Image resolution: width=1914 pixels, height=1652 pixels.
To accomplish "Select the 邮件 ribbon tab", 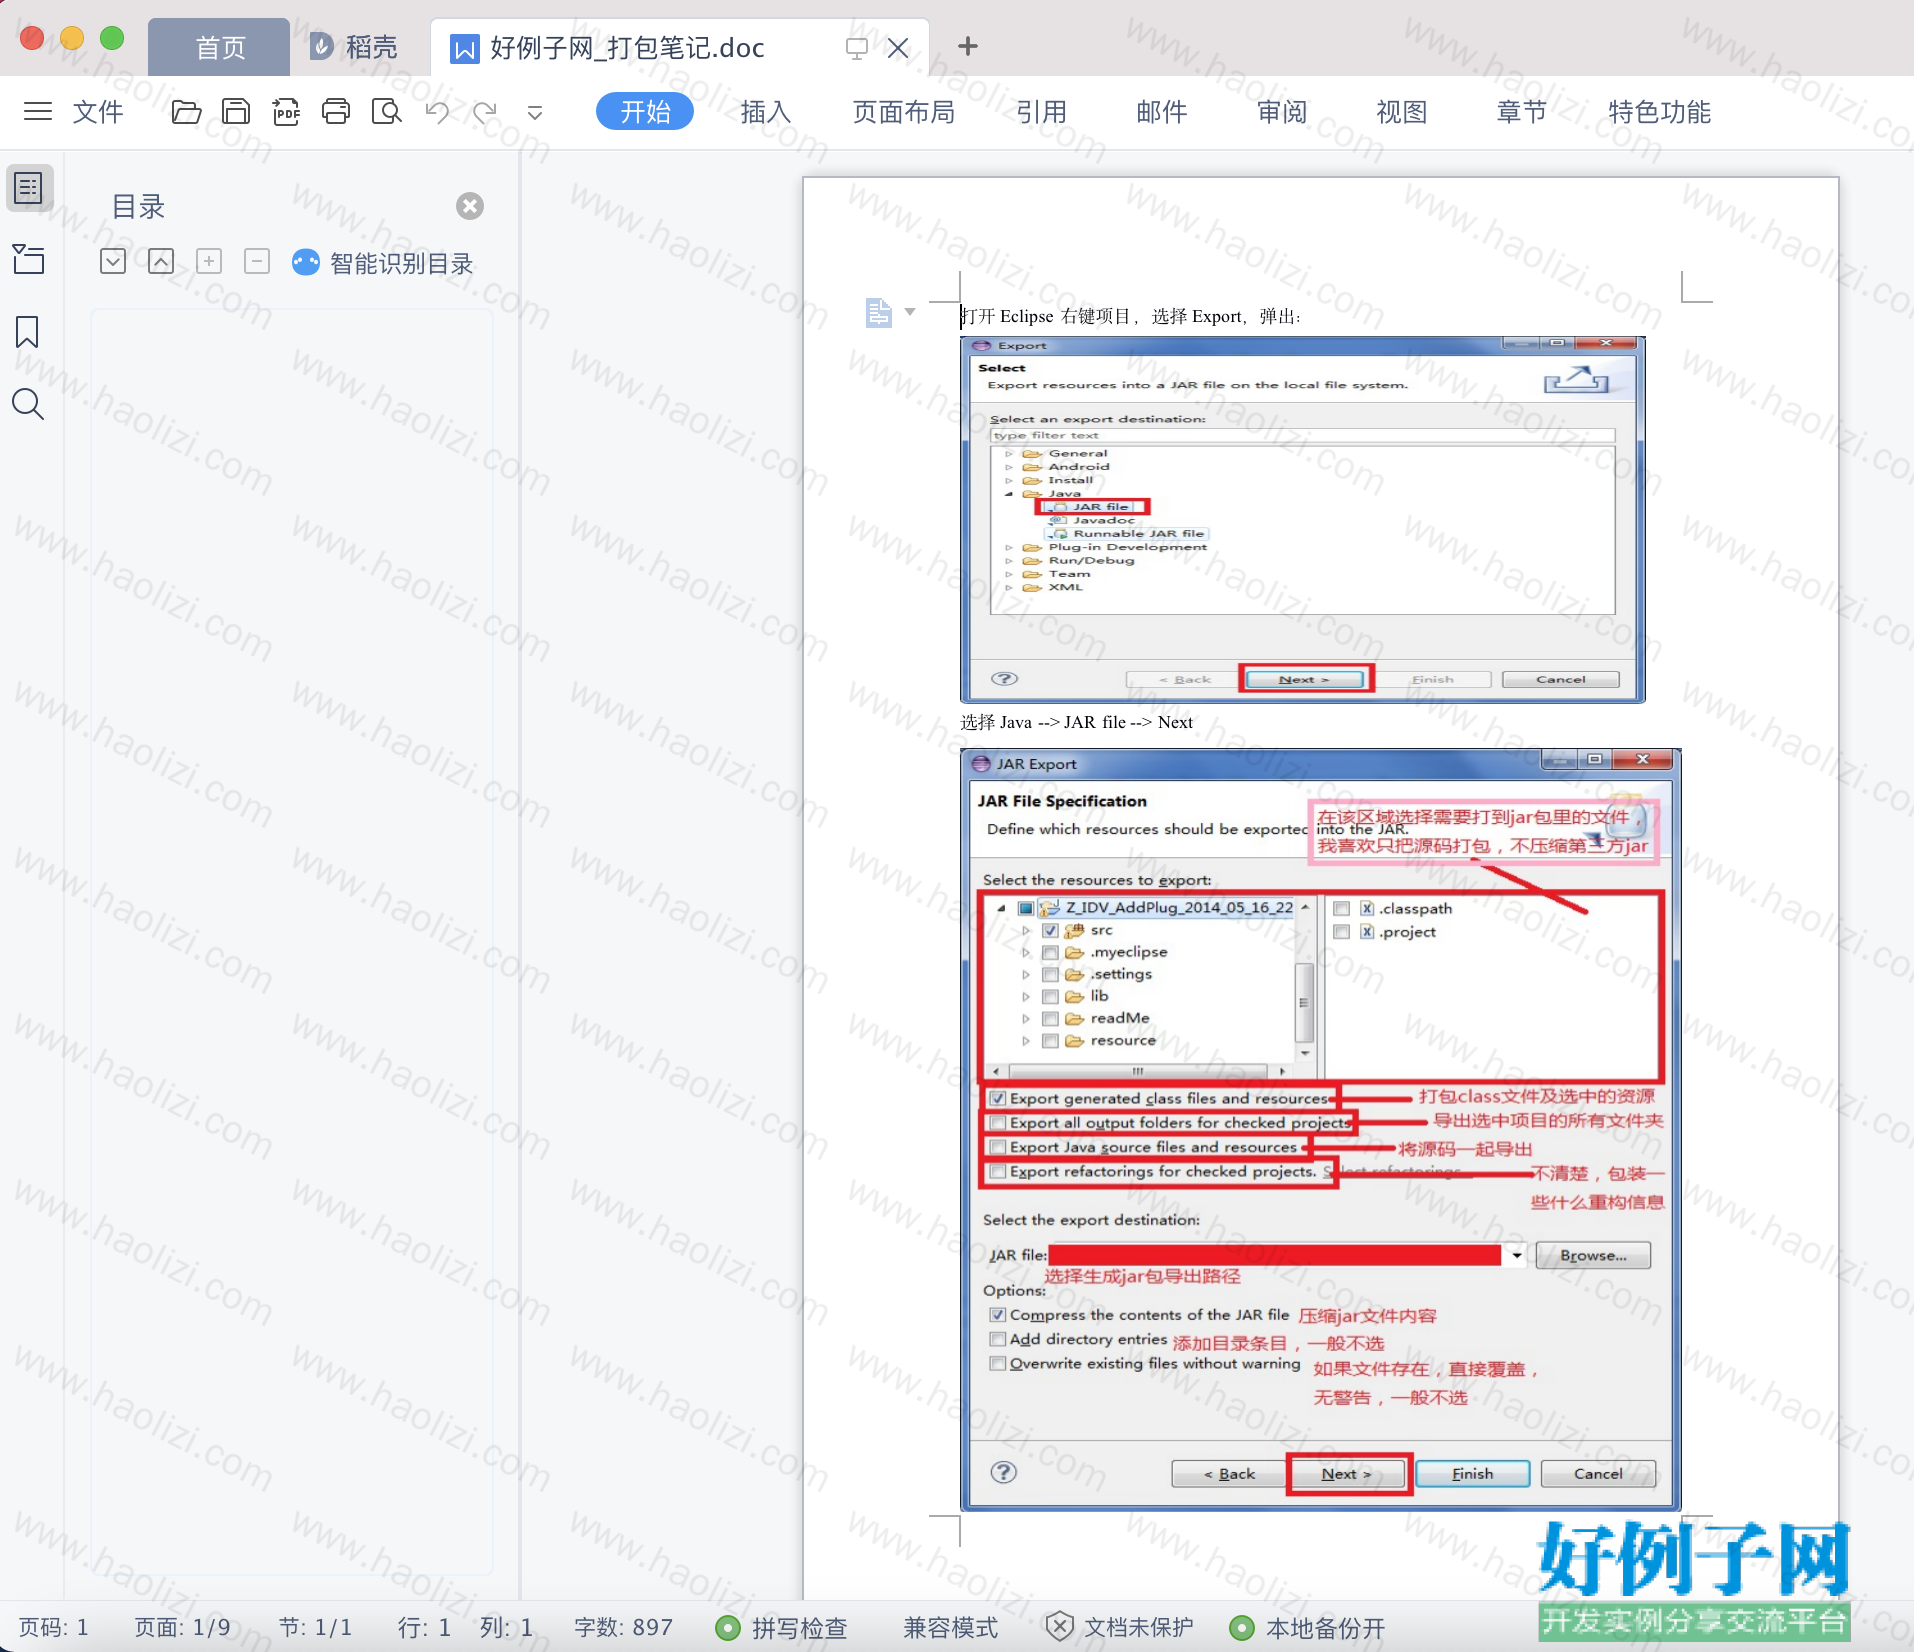I will coord(1162,112).
